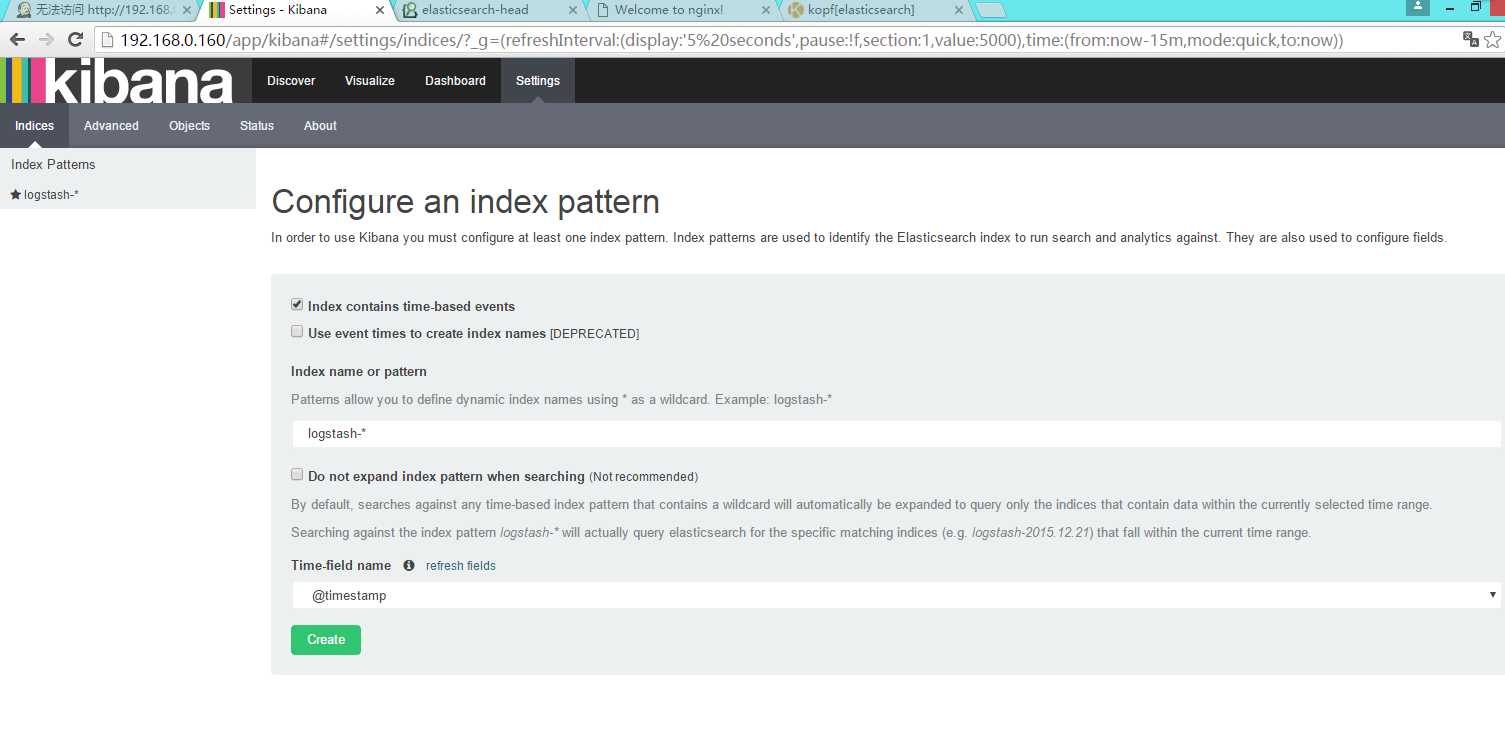Click the green Create button

pyautogui.click(x=326, y=640)
